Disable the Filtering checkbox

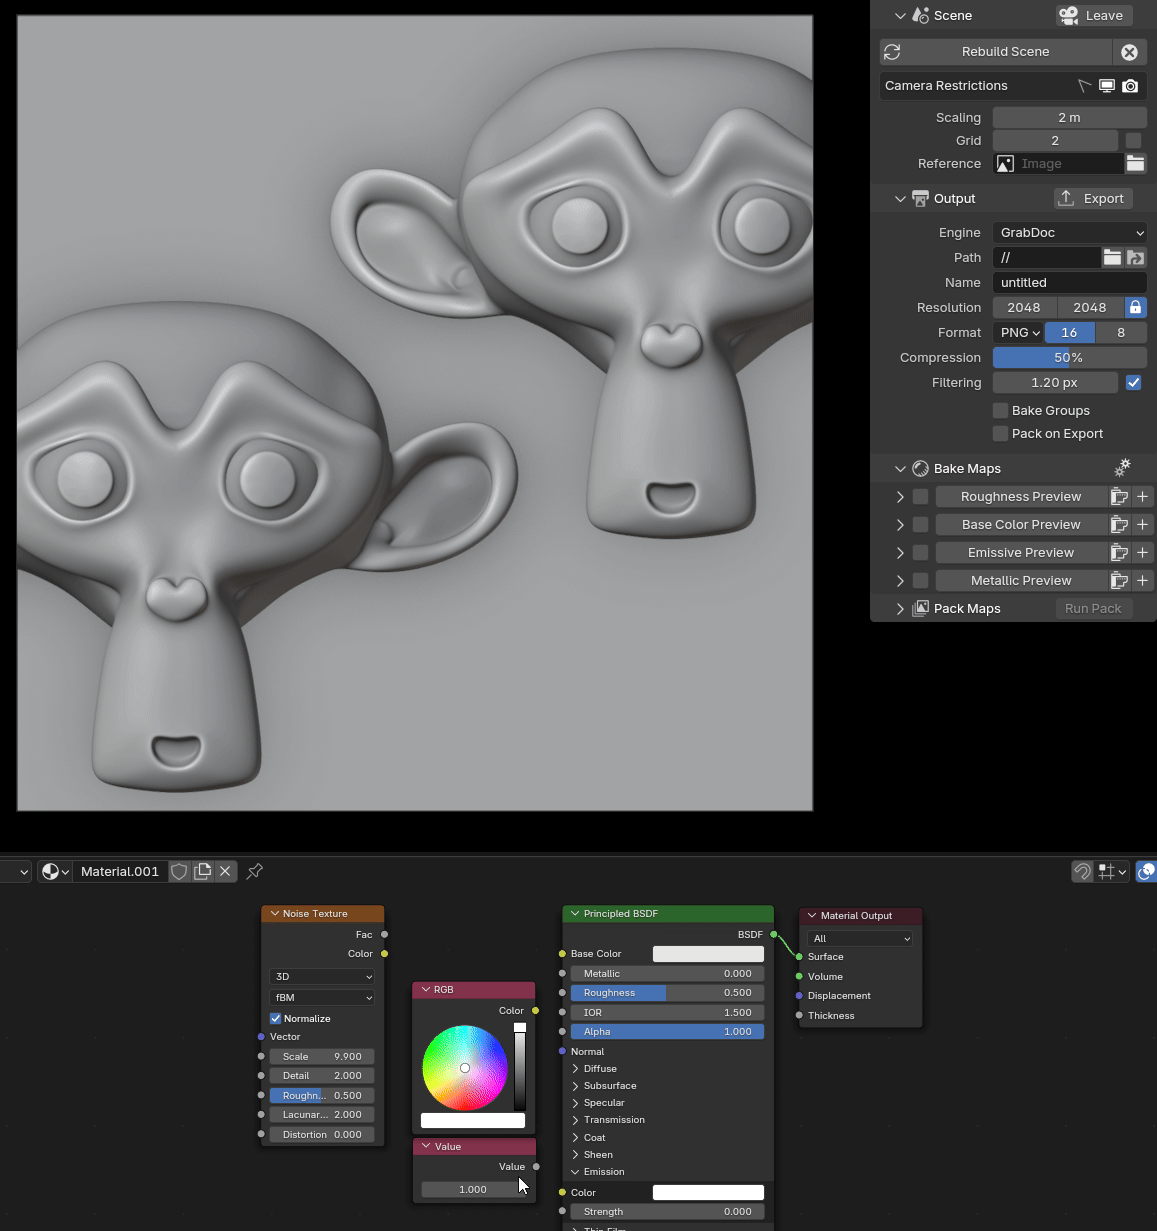point(1134,382)
